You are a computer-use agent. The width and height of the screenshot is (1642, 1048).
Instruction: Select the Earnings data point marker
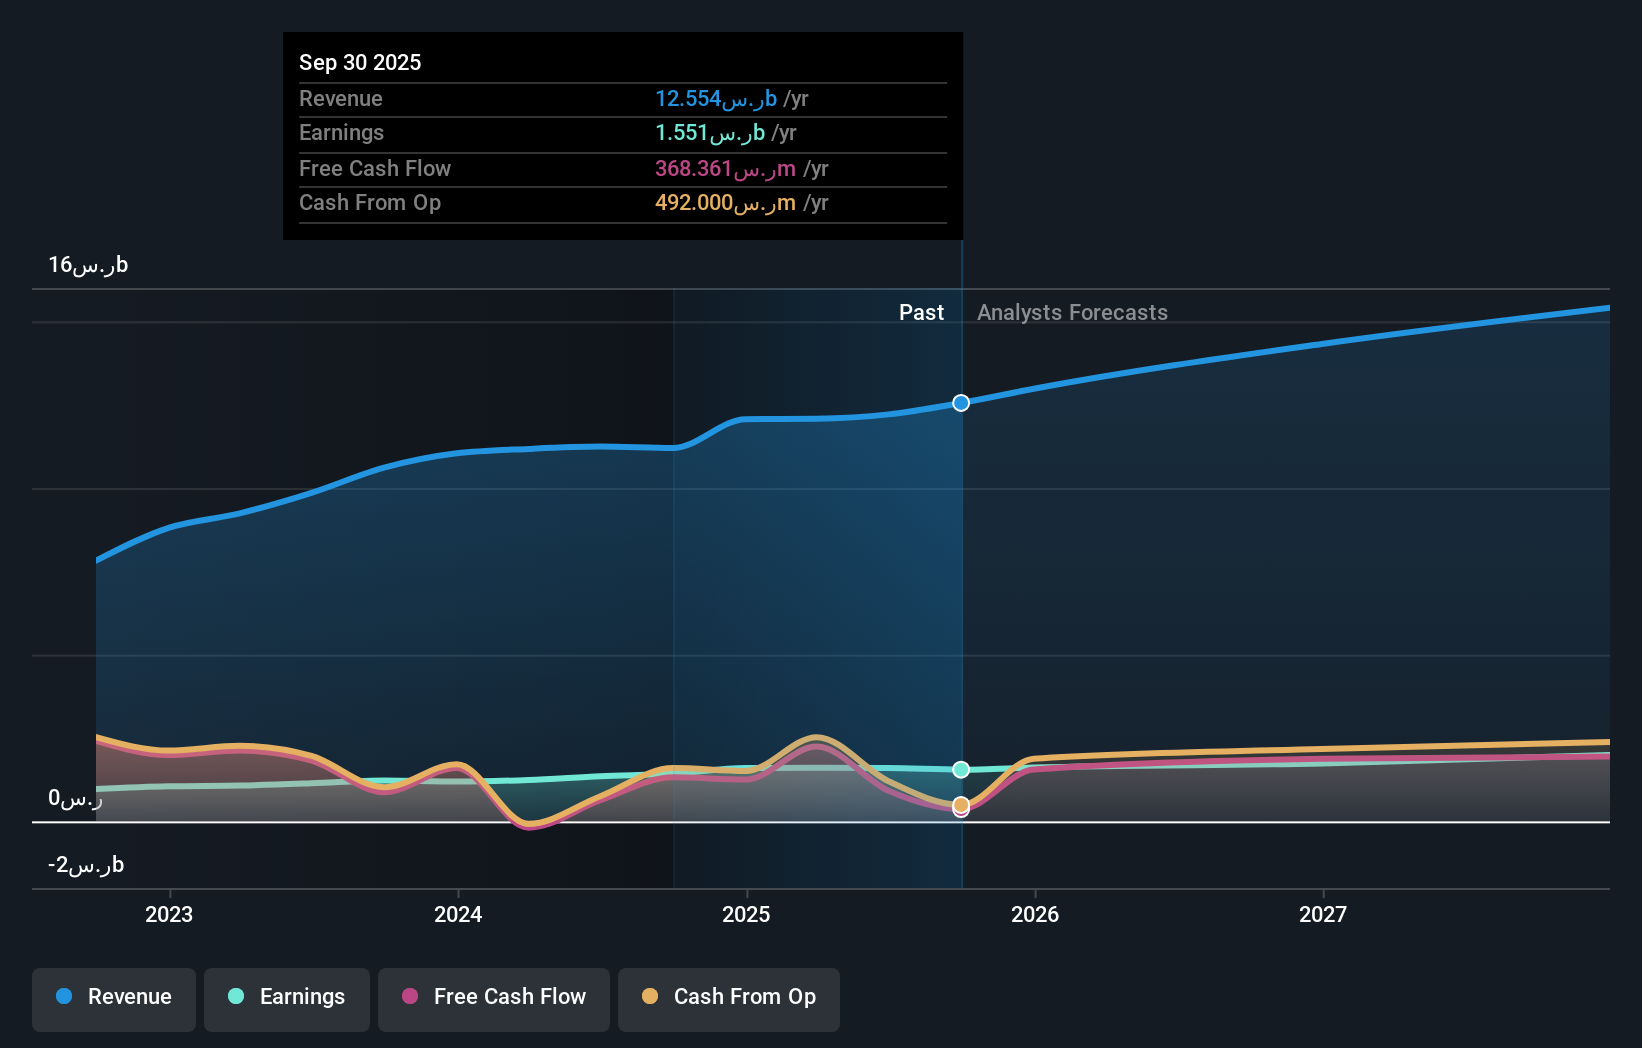pos(961,769)
